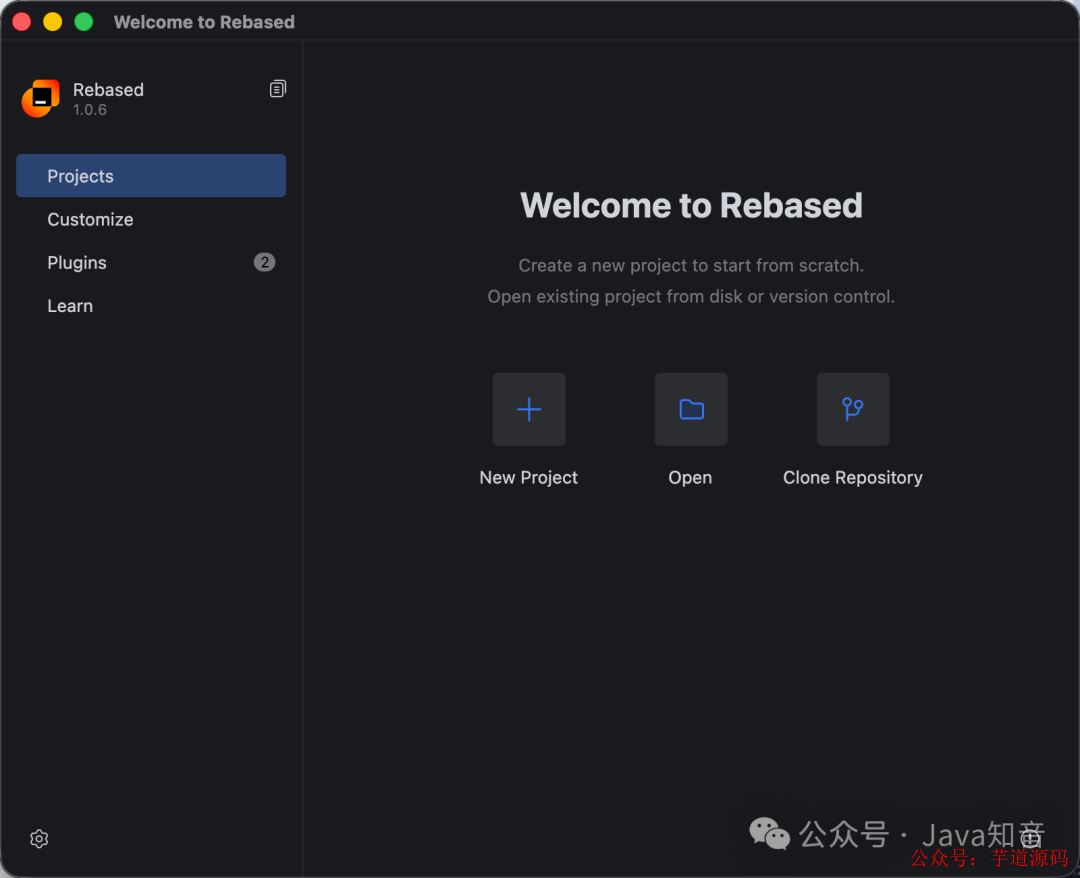Click the Clone Repository branch icon

tap(853, 409)
